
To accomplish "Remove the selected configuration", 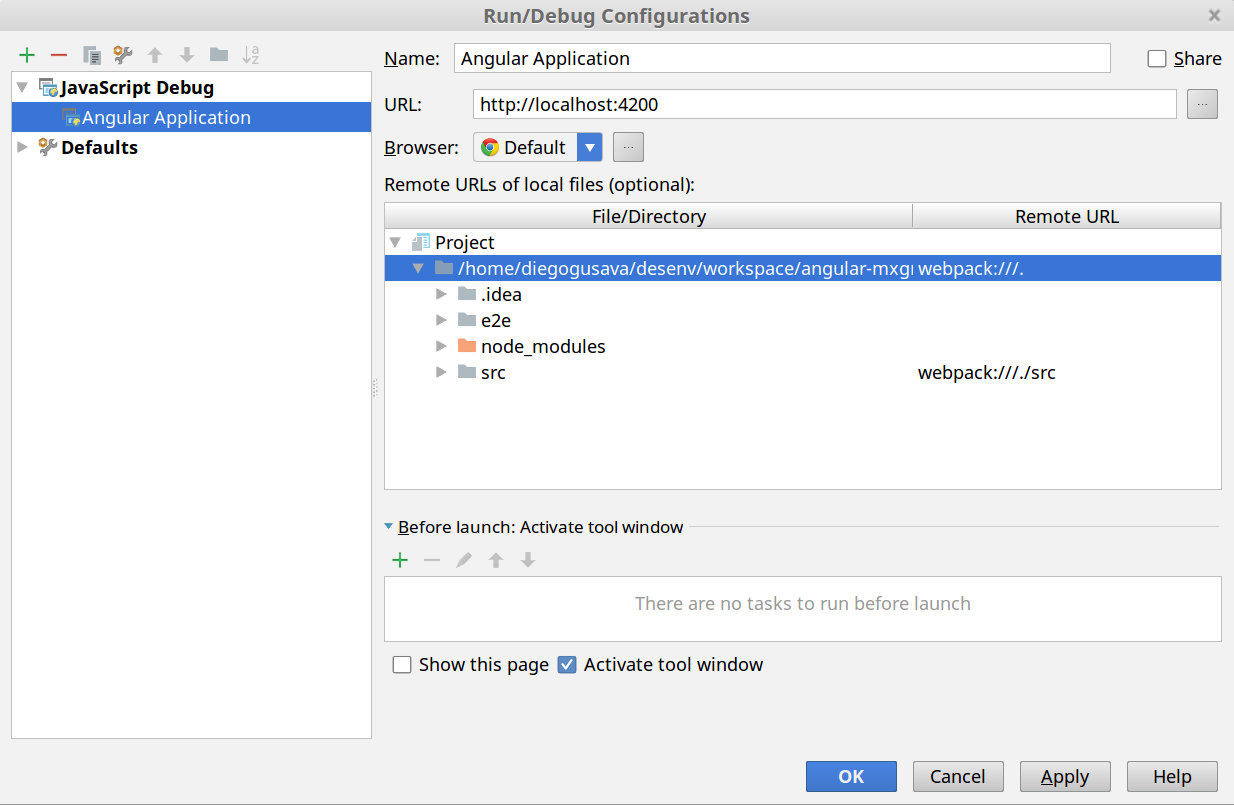I will pos(59,55).
